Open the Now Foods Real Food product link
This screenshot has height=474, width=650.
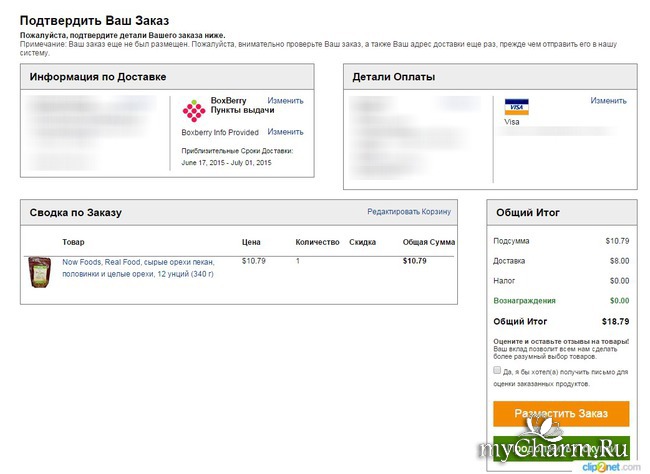138,267
